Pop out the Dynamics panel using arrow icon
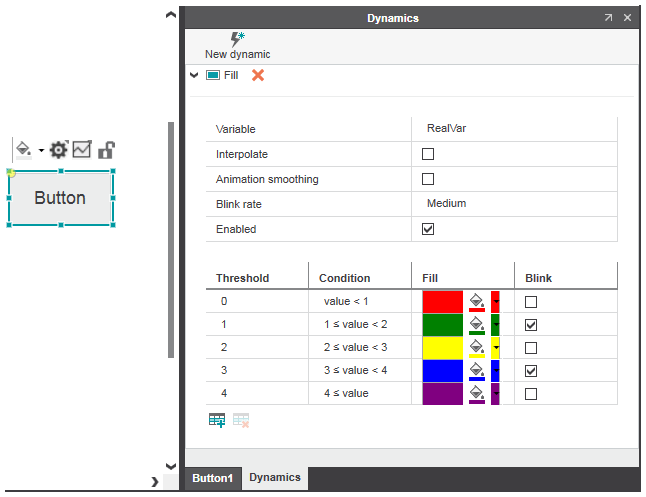The width and height of the screenshot is (646, 497). coord(608,18)
